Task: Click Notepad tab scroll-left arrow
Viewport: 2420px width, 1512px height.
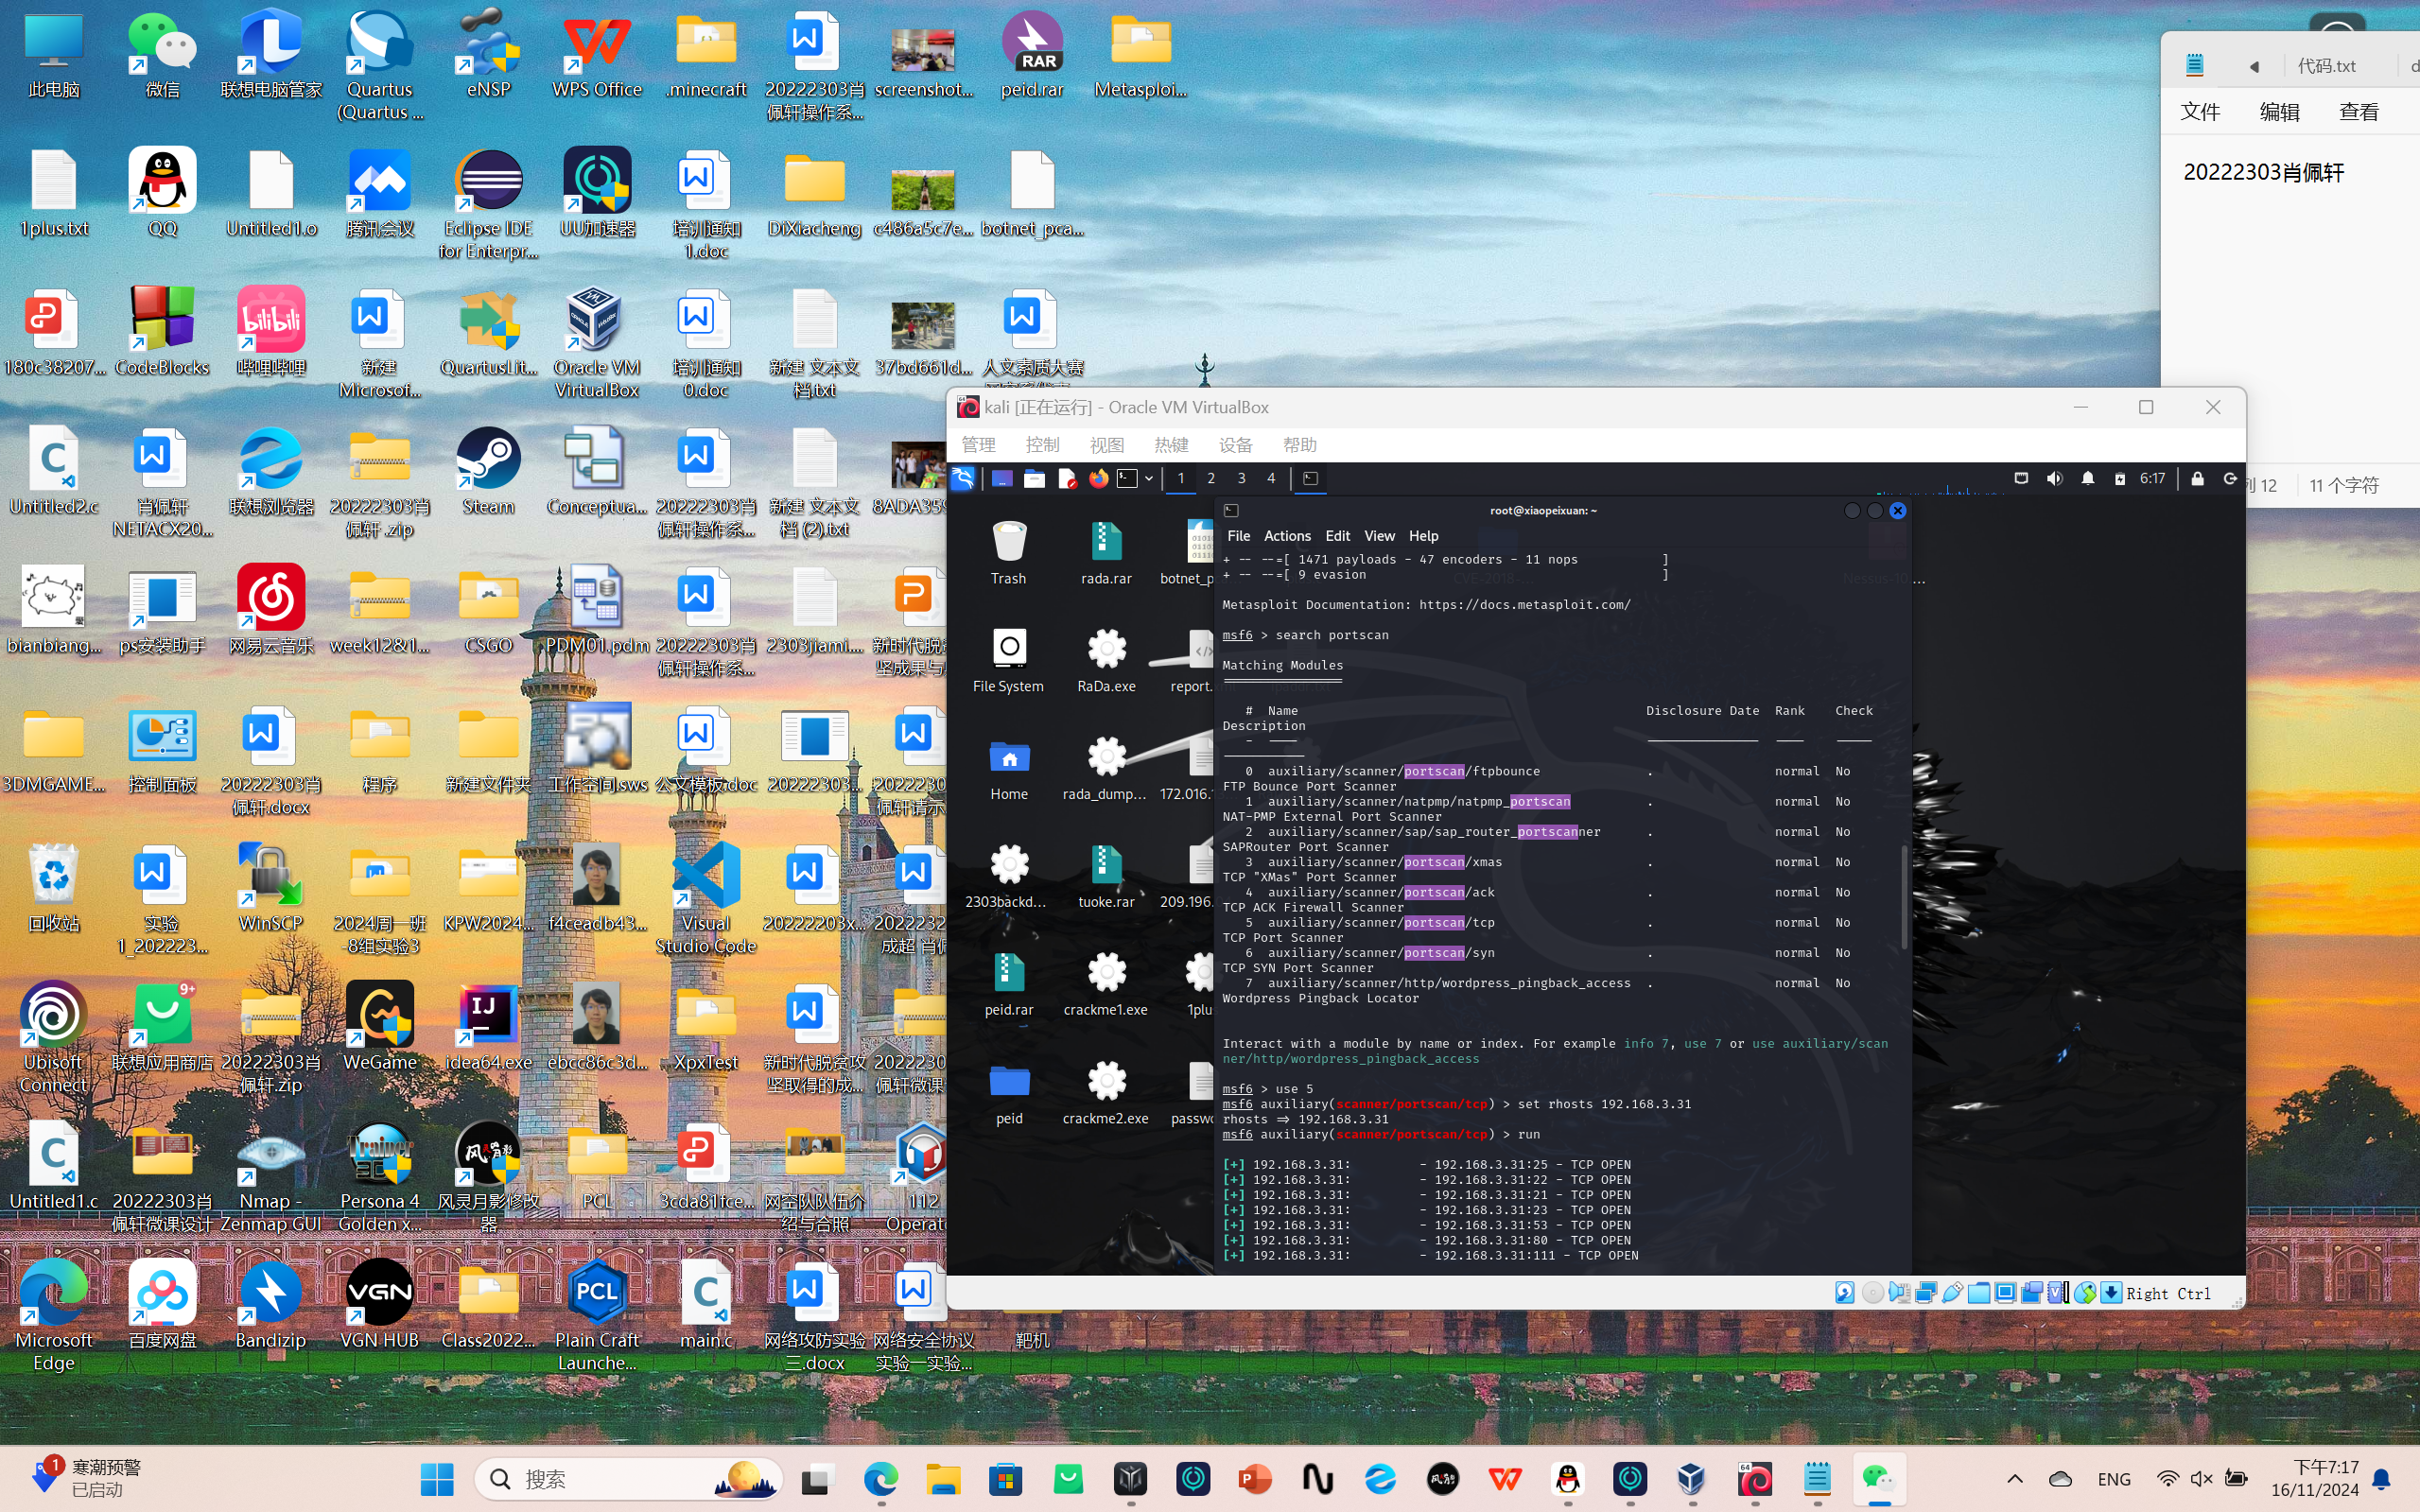Action: [2254, 66]
